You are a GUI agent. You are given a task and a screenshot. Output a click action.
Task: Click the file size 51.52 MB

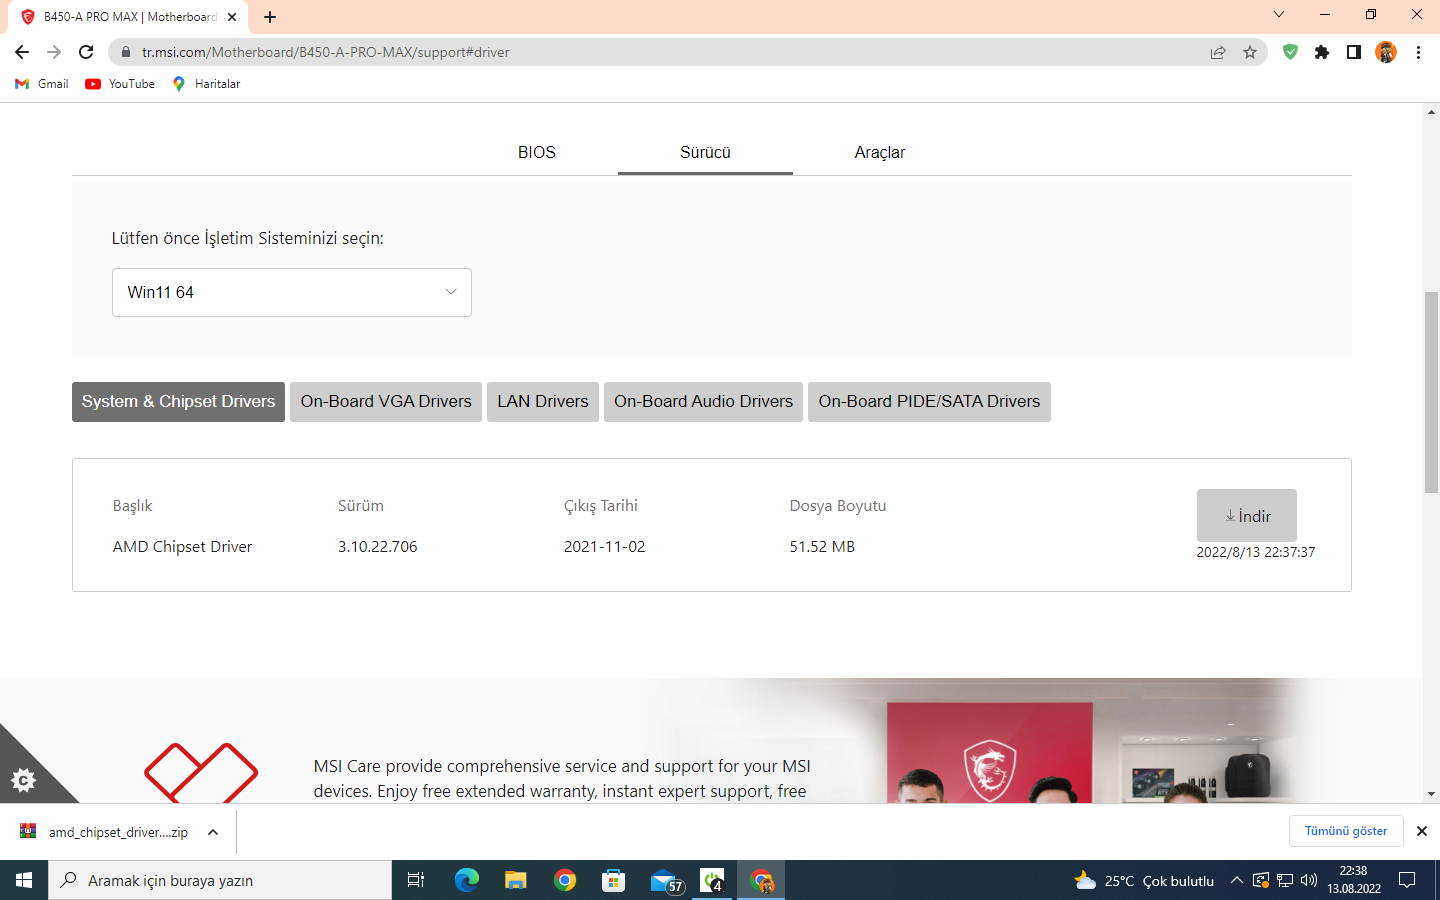[x=822, y=547]
